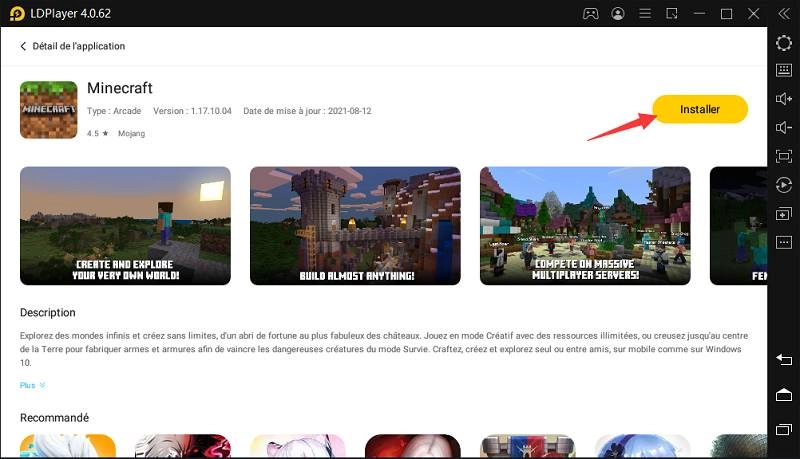Minimize the LDPlayer window

pos(699,14)
